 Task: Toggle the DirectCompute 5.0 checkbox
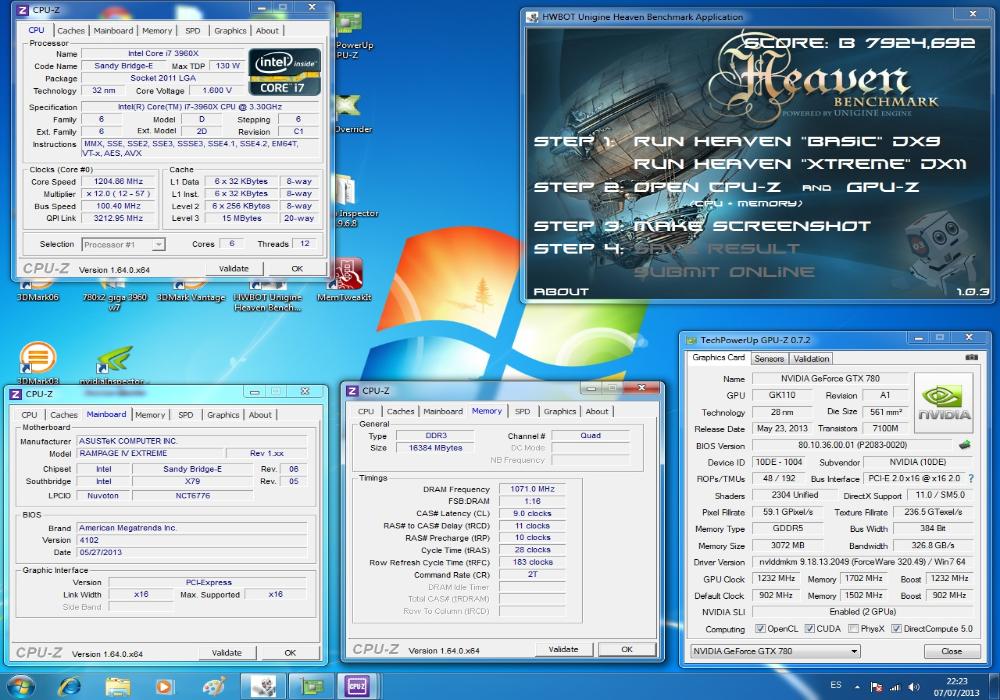coord(896,629)
